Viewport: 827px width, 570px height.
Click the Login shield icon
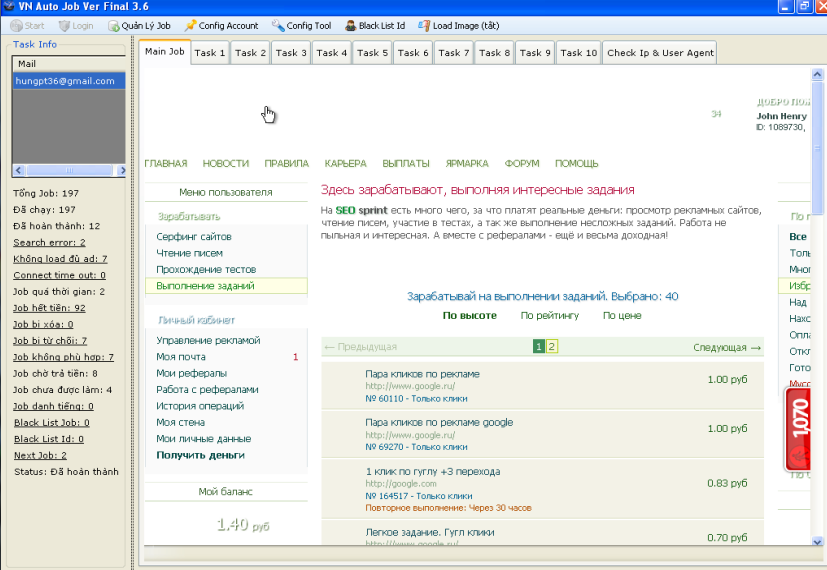(64, 25)
